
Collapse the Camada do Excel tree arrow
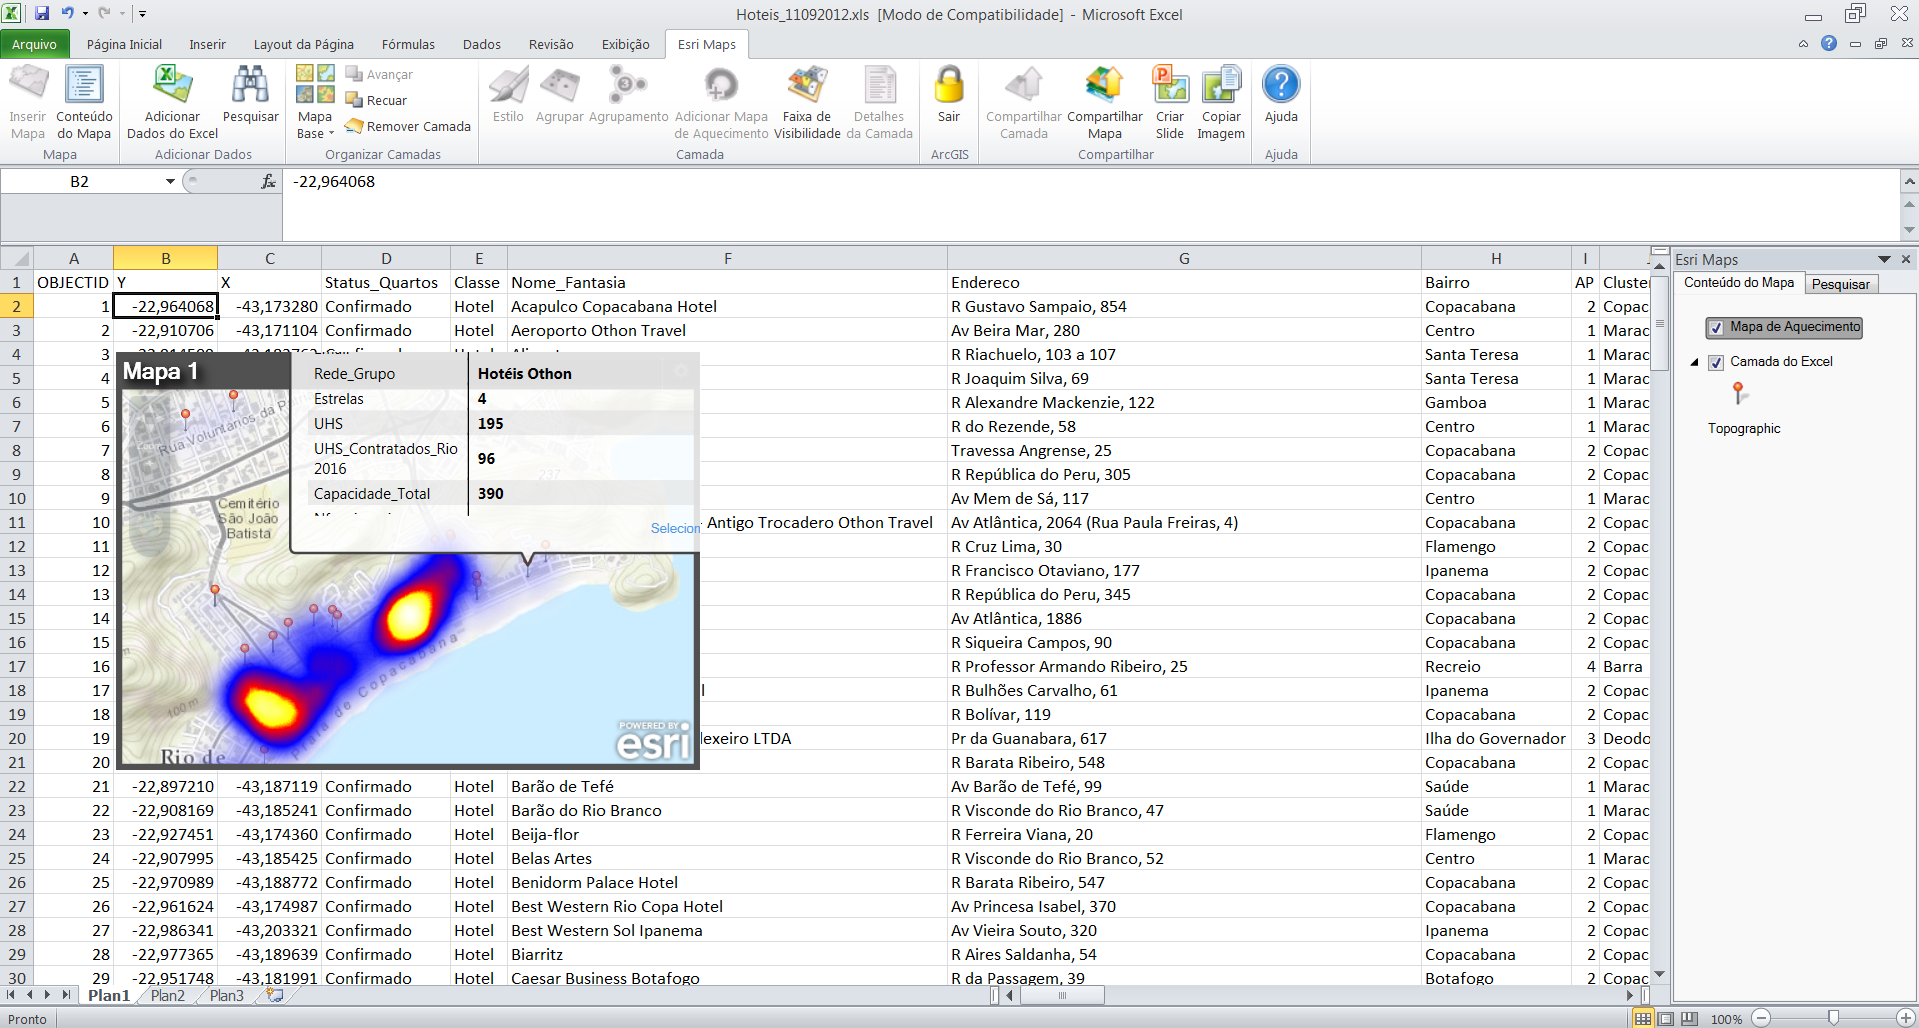[x=1695, y=362]
